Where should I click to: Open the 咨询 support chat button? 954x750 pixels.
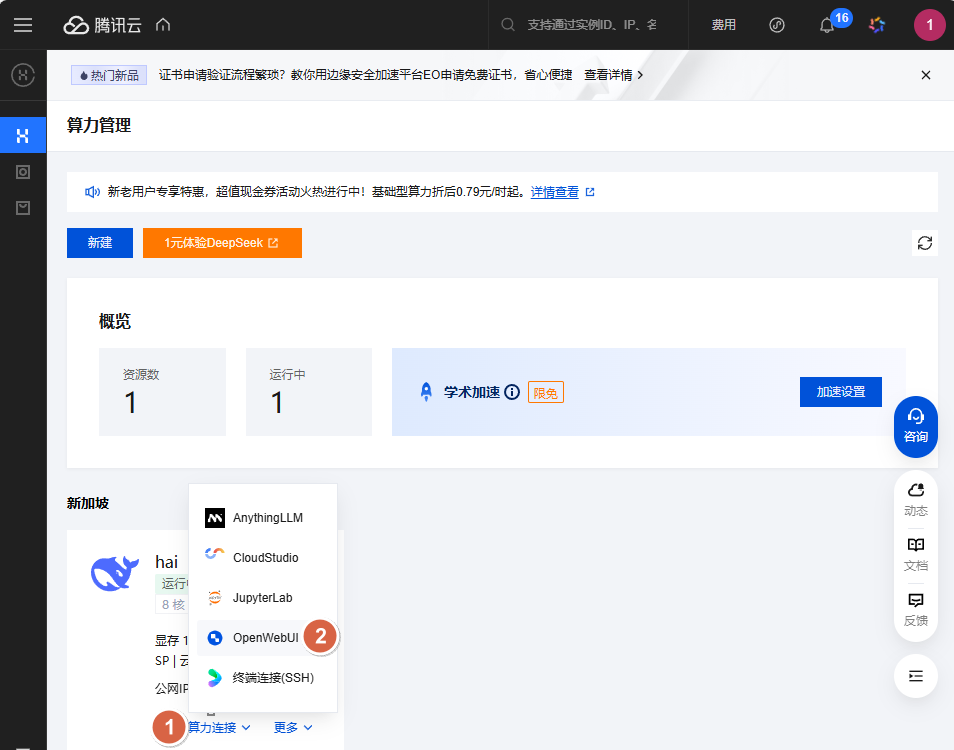(x=916, y=426)
